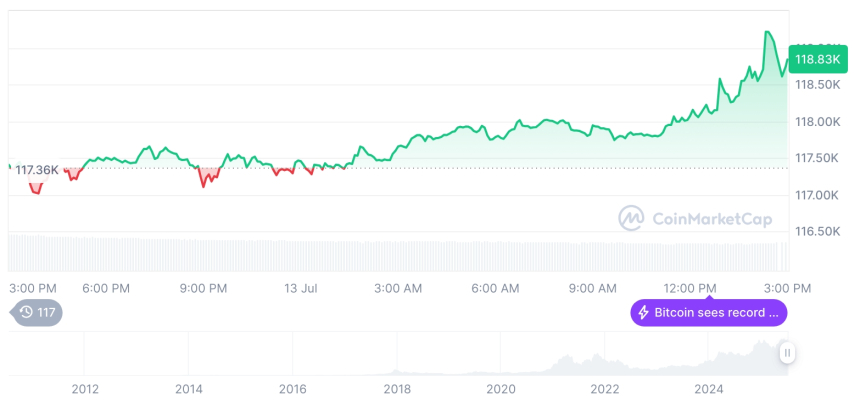The height and width of the screenshot is (401, 860).
Task: Click the 116.50K price axis label
Action: click(817, 231)
